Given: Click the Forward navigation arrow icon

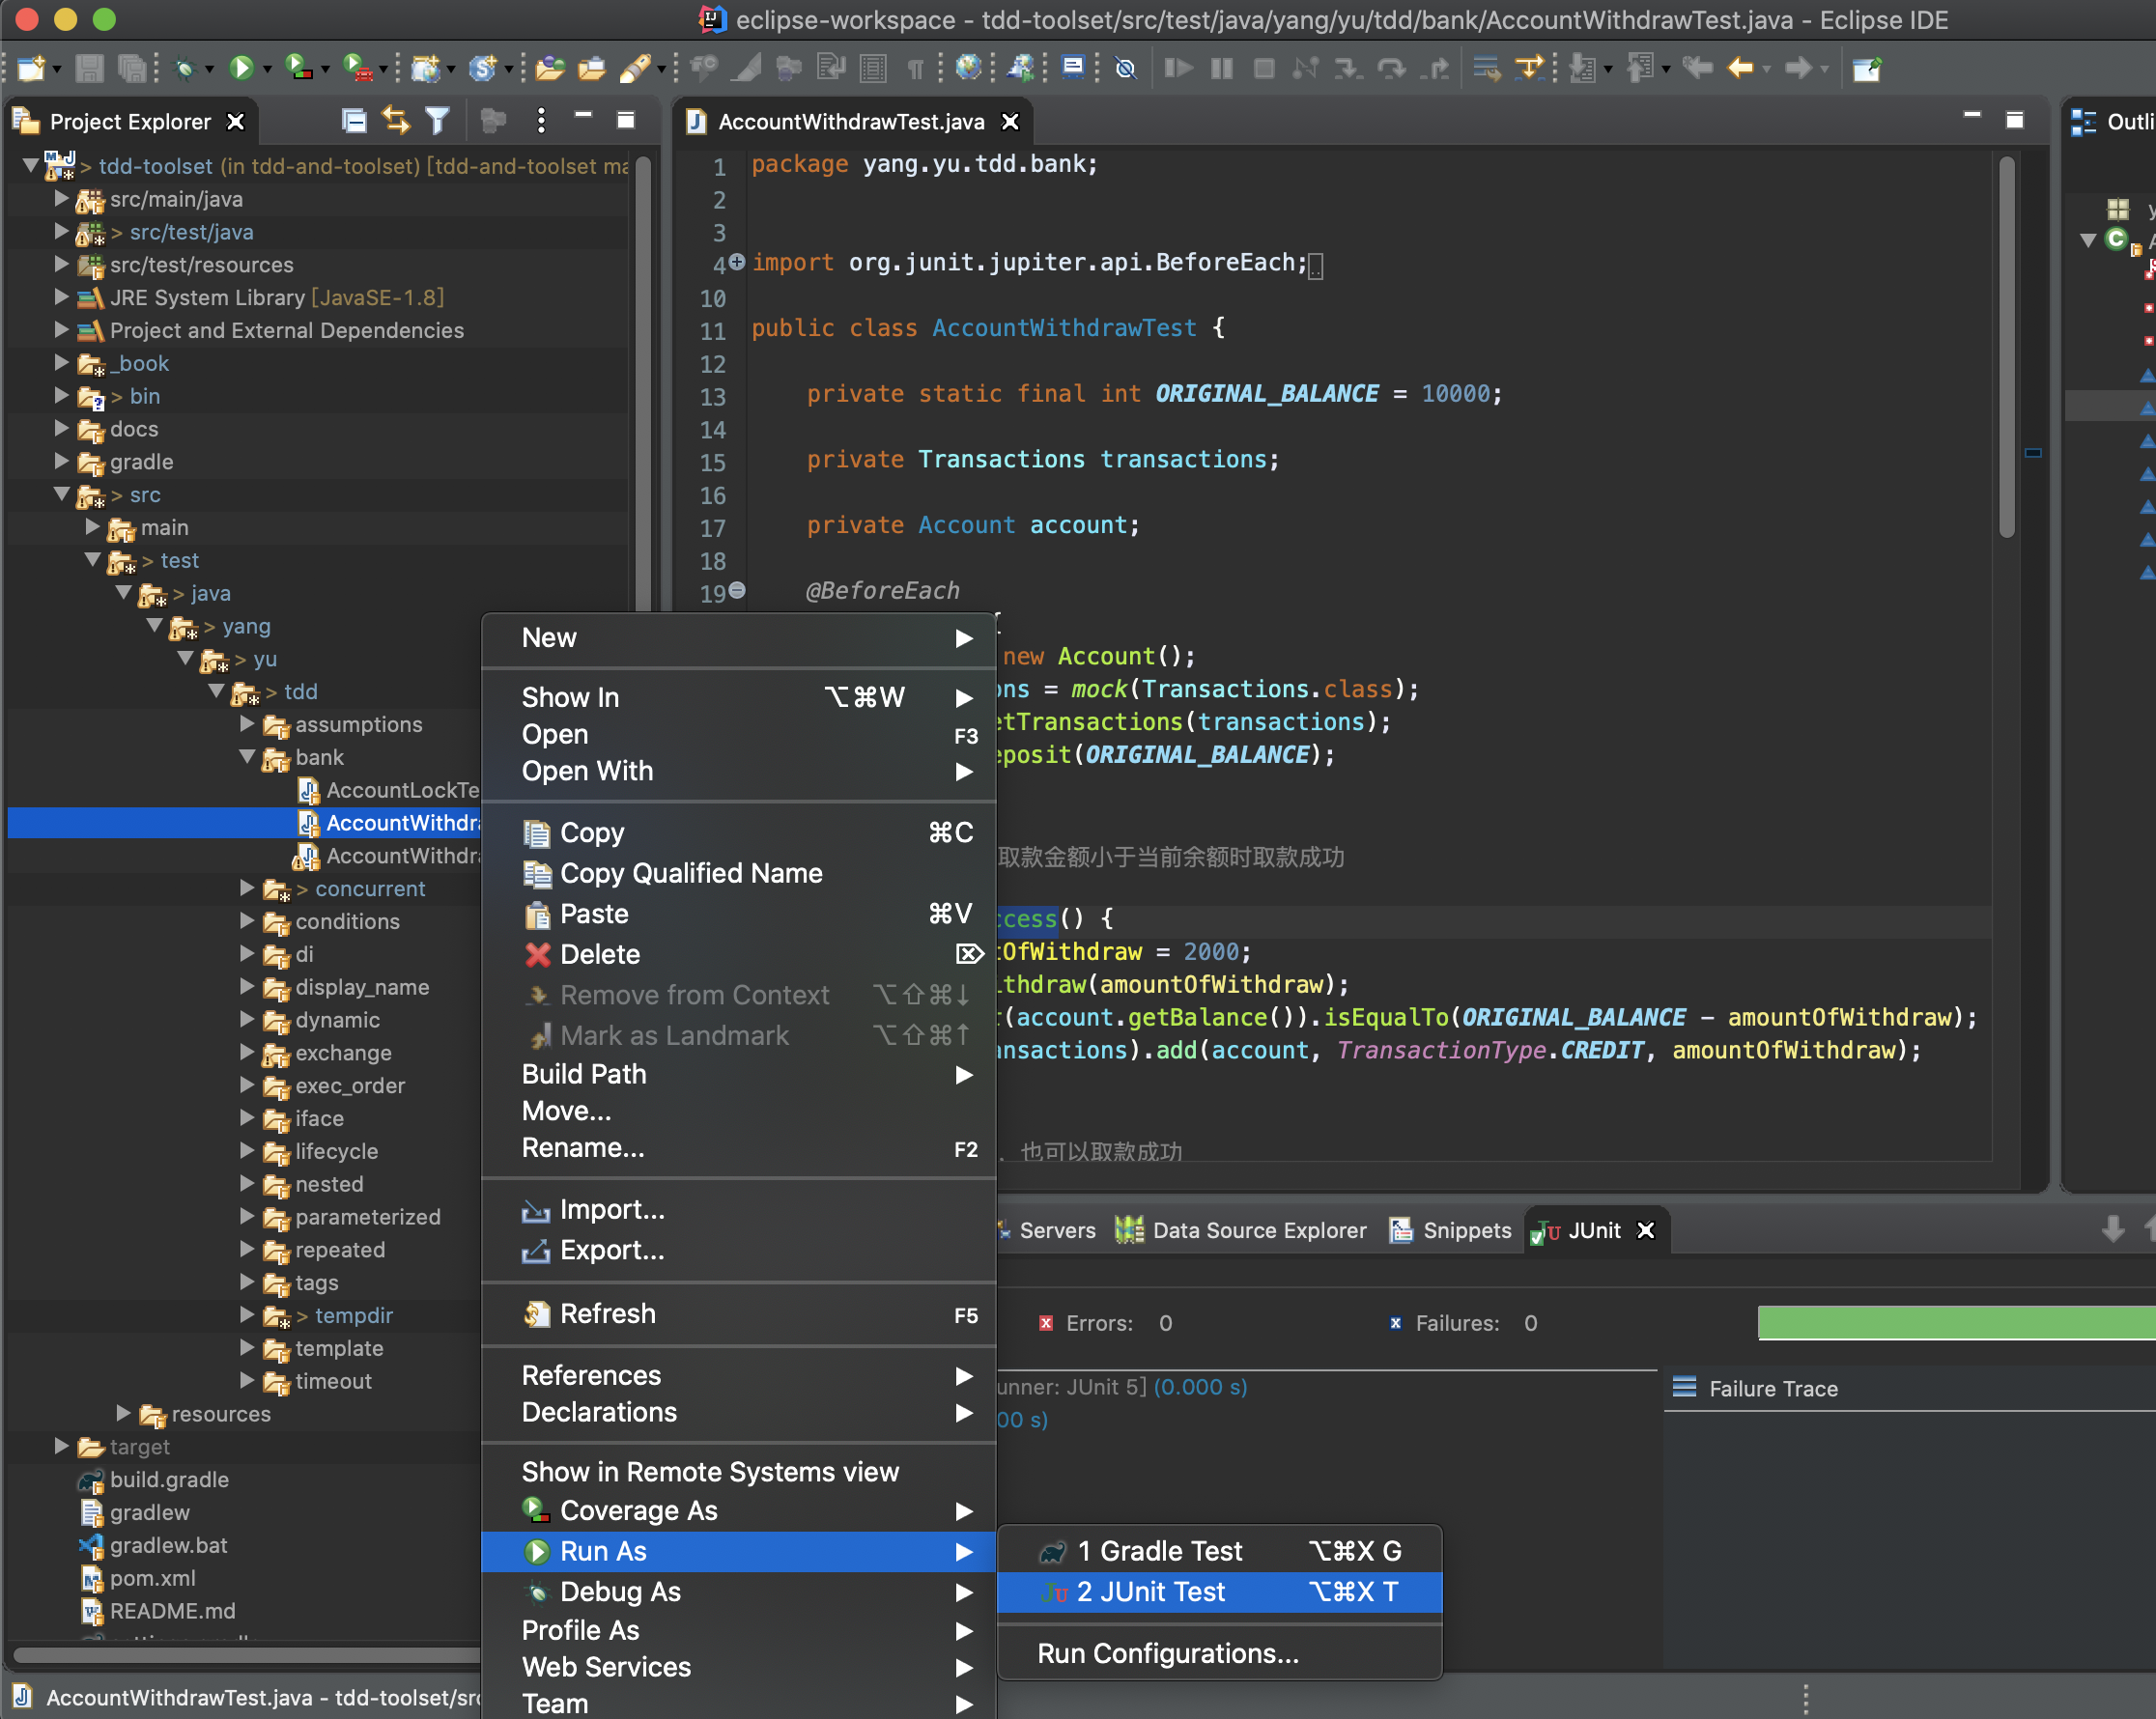Looking at the screenshot, I should (x=1799, y=68).
